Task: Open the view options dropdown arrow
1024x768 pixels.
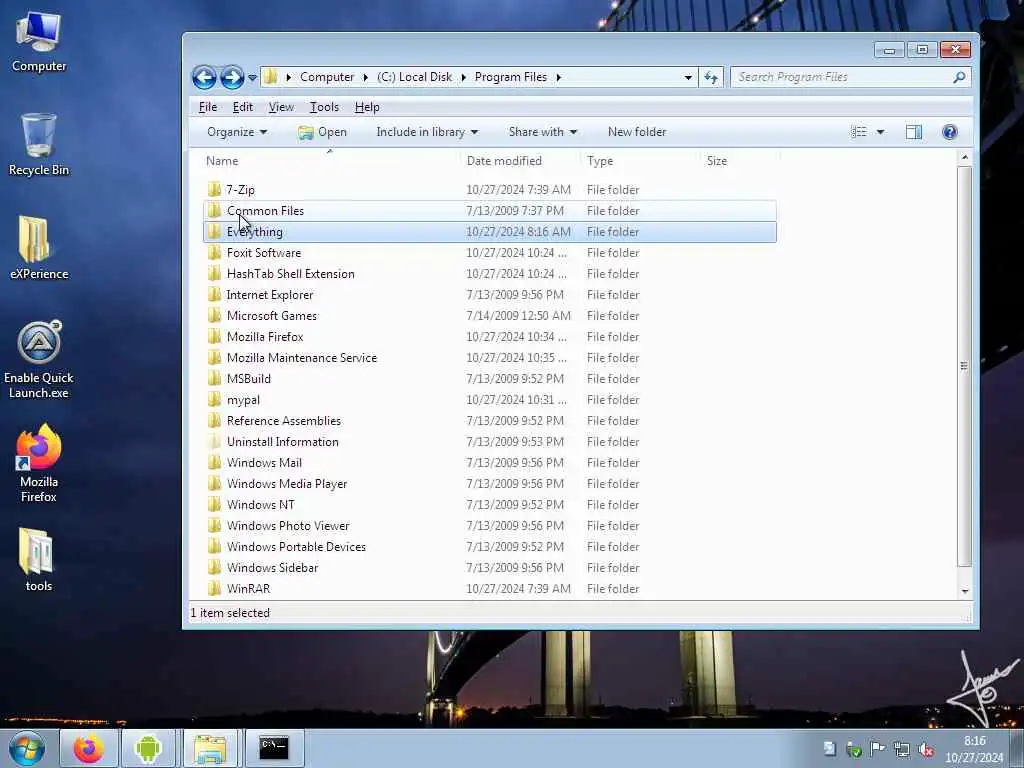Action: pyautogui.click(x=880, y=132)
